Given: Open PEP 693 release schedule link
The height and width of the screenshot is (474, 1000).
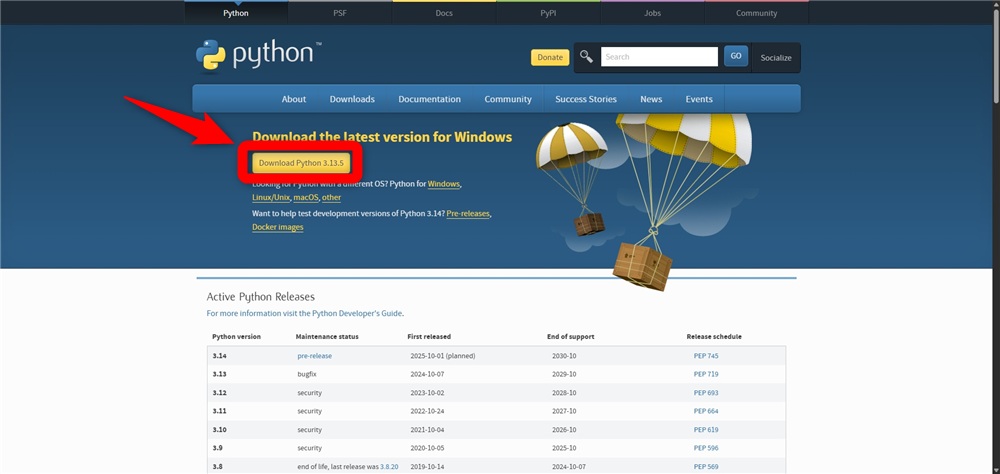Looking at the screenshot, I should (706, 393).
